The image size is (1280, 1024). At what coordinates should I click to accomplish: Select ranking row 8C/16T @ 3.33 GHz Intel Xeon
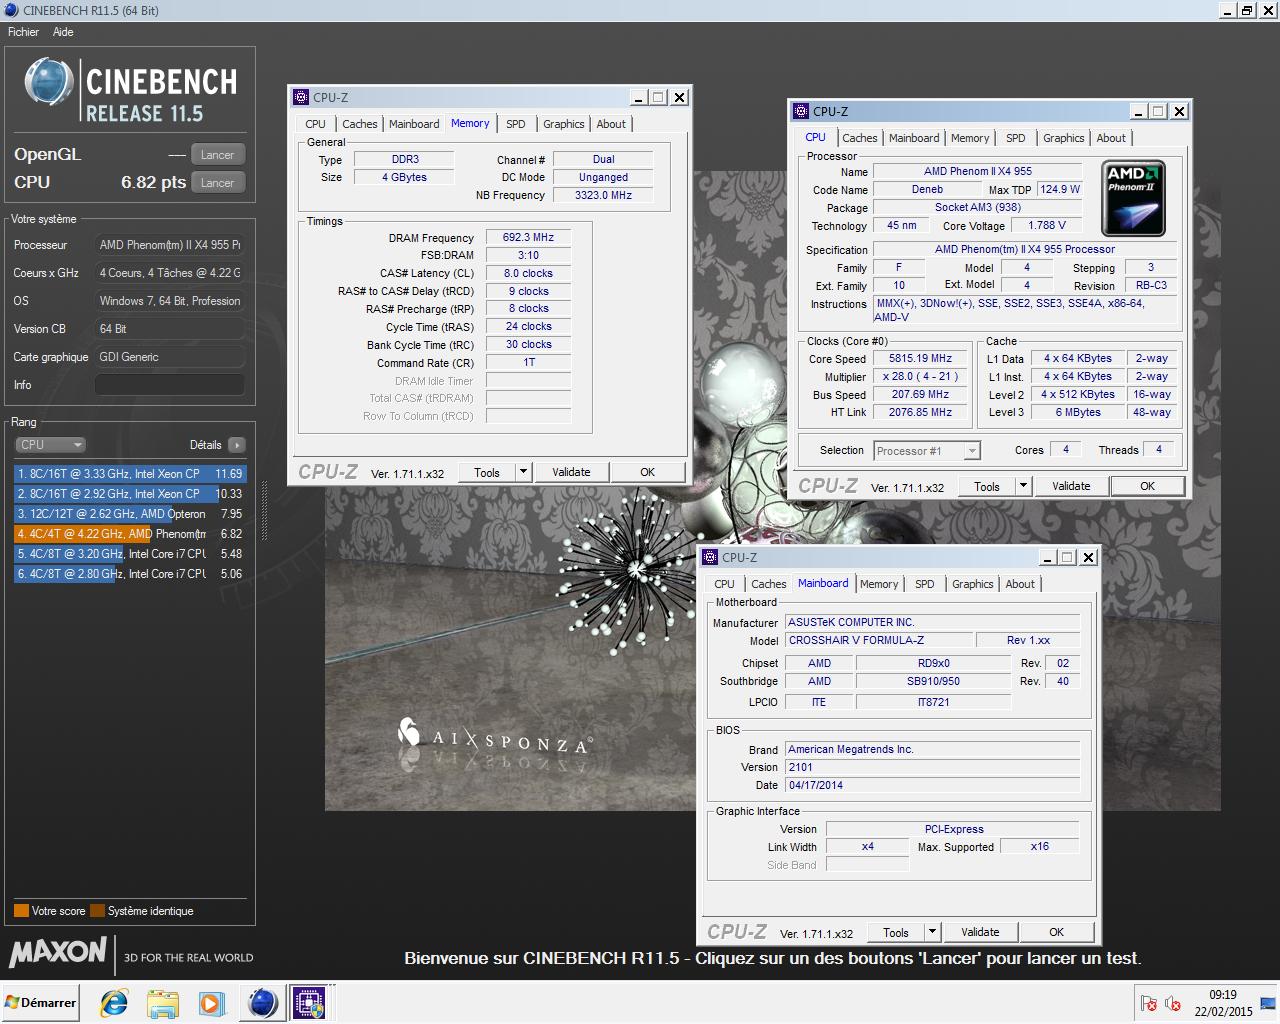tap(130, 474)
